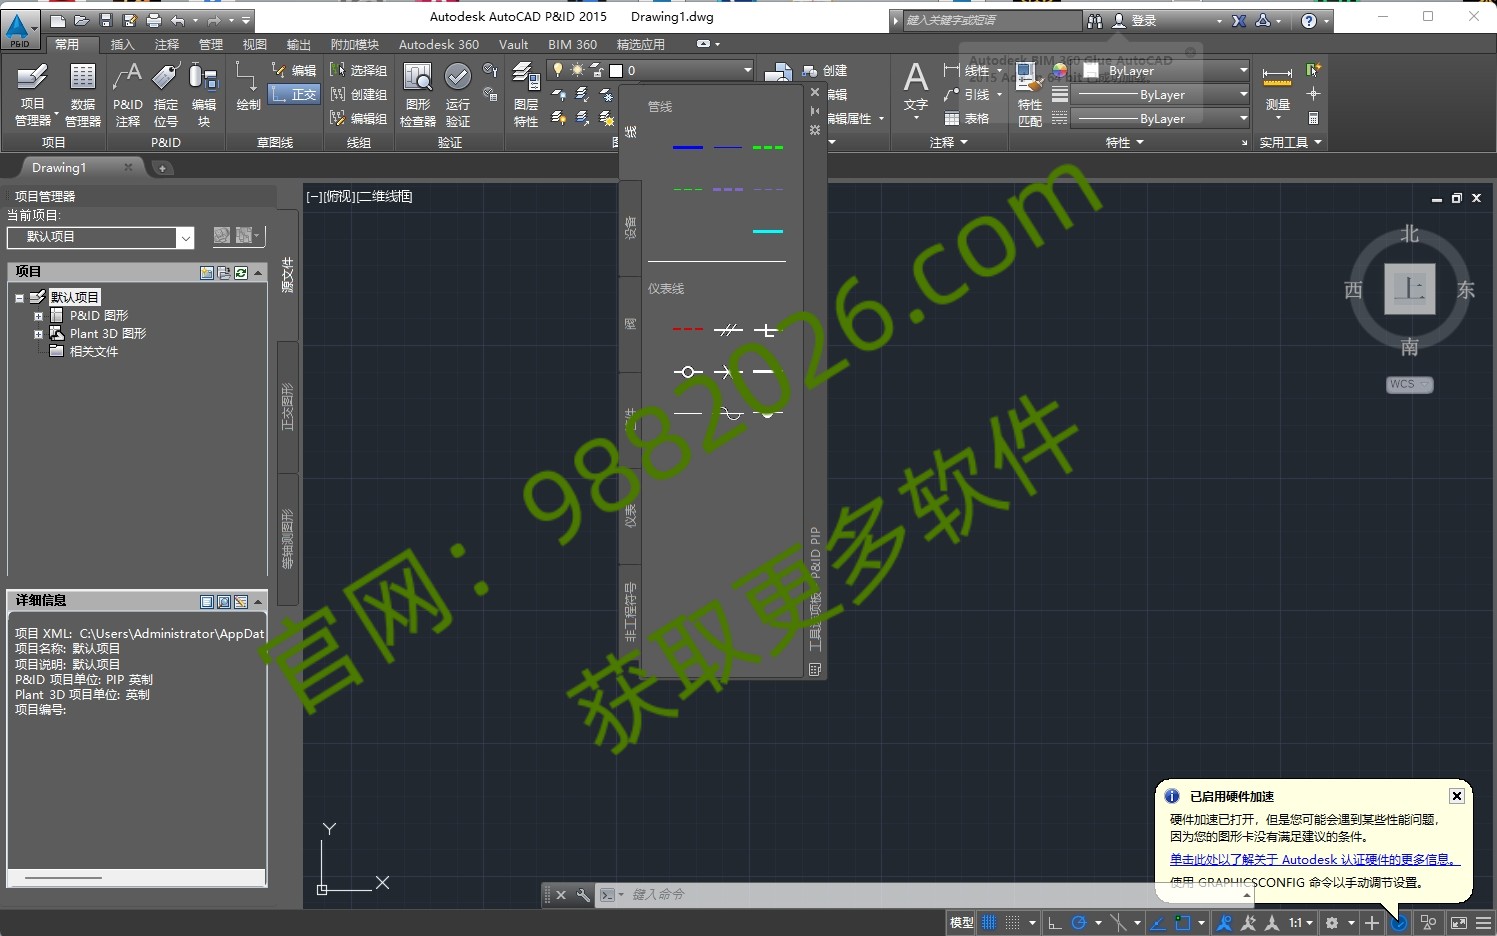Click the wrench customize icon in command line
This screenshot has width=1497, height=936.
(583, 895)
